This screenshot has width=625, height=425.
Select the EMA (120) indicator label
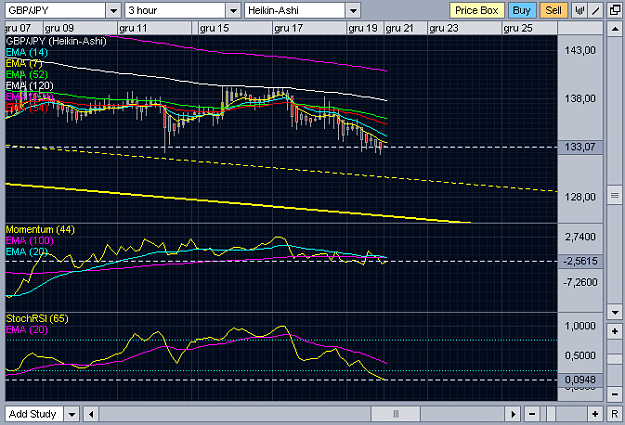29,86
